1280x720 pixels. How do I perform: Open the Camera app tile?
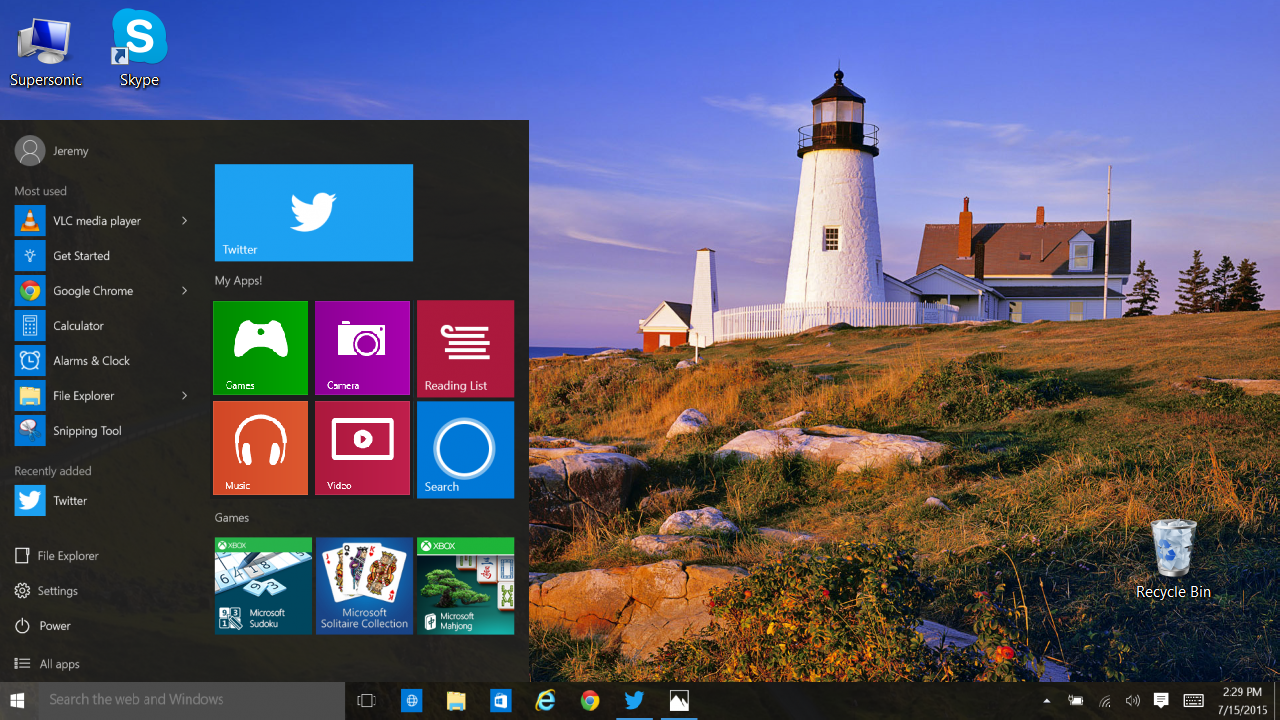362,347
